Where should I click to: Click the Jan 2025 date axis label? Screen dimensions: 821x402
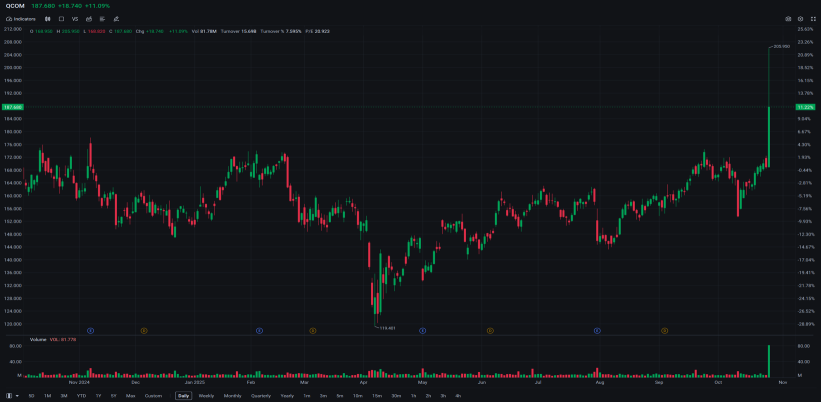click(194, 383)
